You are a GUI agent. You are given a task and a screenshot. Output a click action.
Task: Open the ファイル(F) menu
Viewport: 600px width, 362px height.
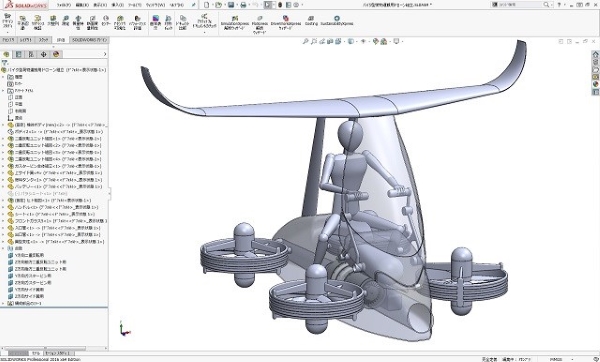coord(64,5)
